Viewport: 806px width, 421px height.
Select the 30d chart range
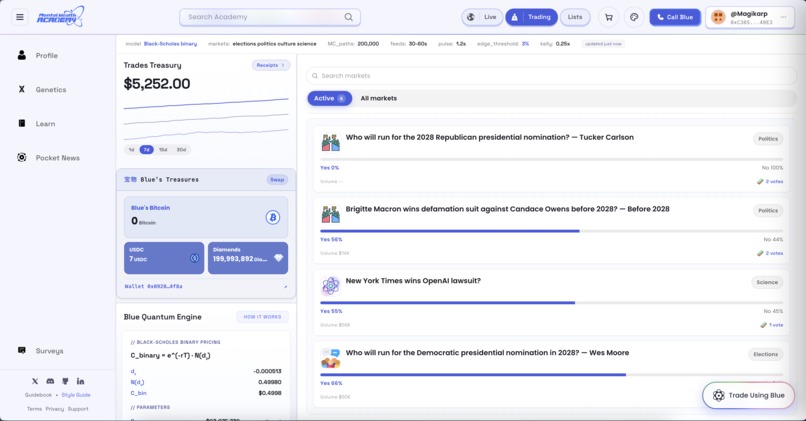[x=181, y=150]
